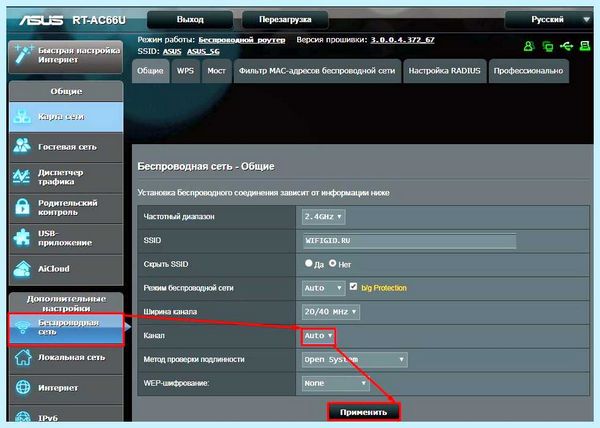Open the Traffic Manager (Диспетчер трафика)
The height and width of the screenshot is (428, 600).
pyautogui.click(x=66, y=177)
